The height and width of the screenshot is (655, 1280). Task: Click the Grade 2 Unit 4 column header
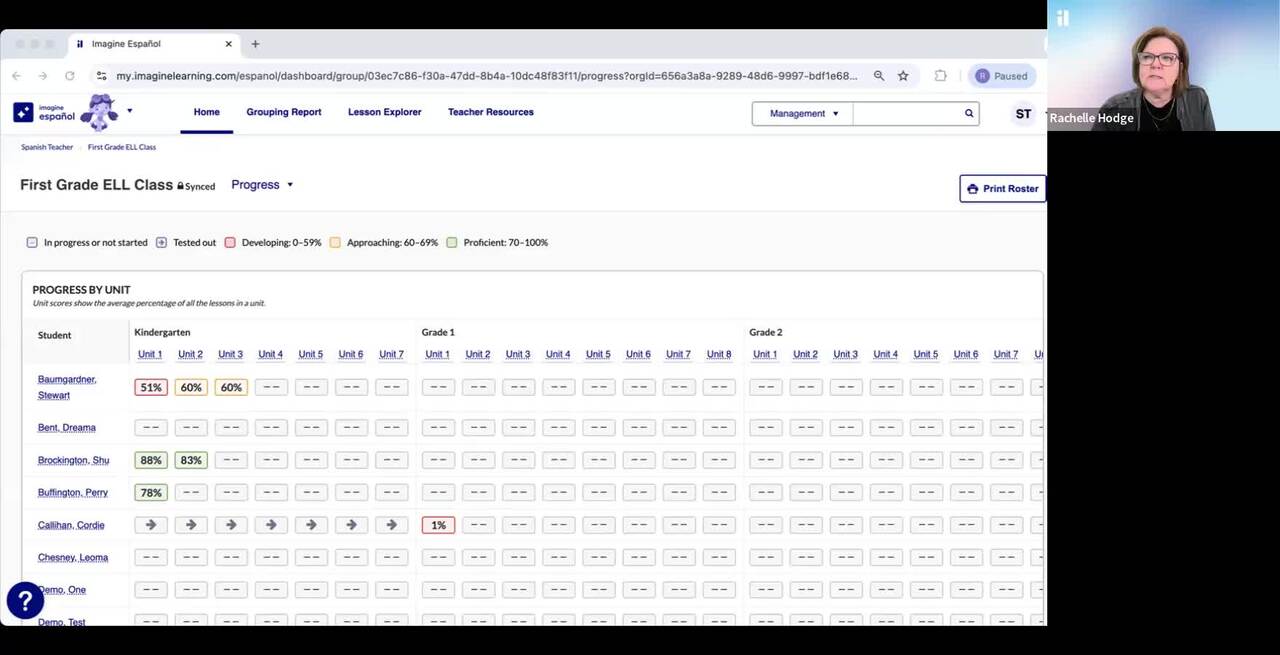tap(885, 354)
